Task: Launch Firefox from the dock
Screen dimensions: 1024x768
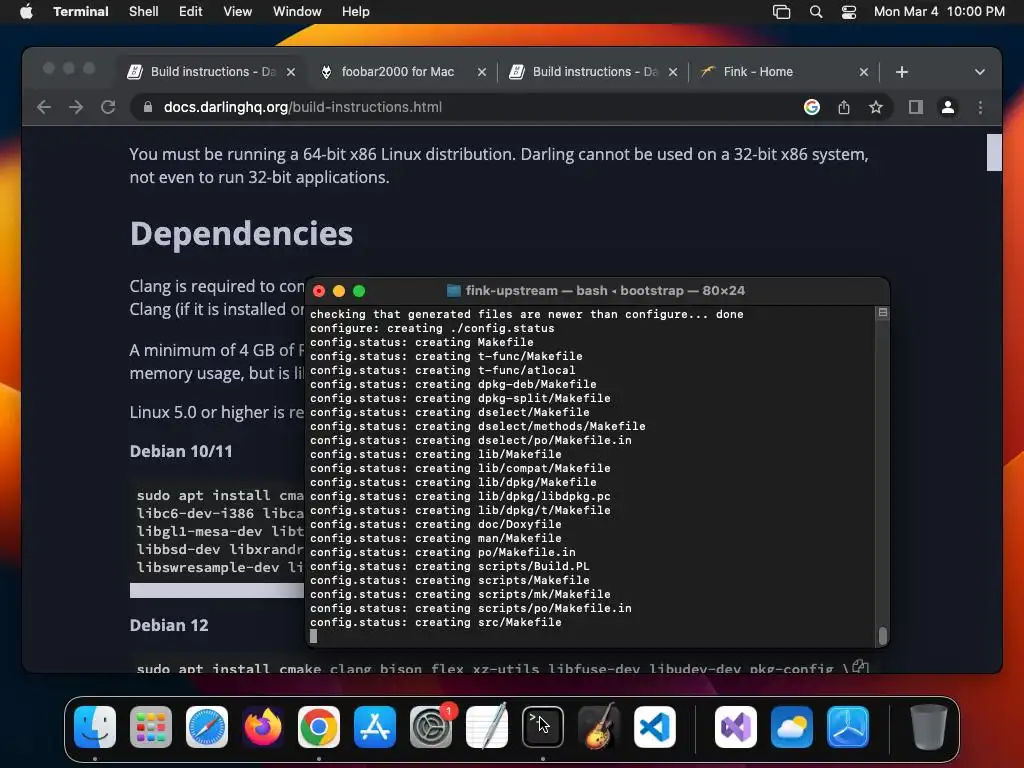Action: [263, 726]
